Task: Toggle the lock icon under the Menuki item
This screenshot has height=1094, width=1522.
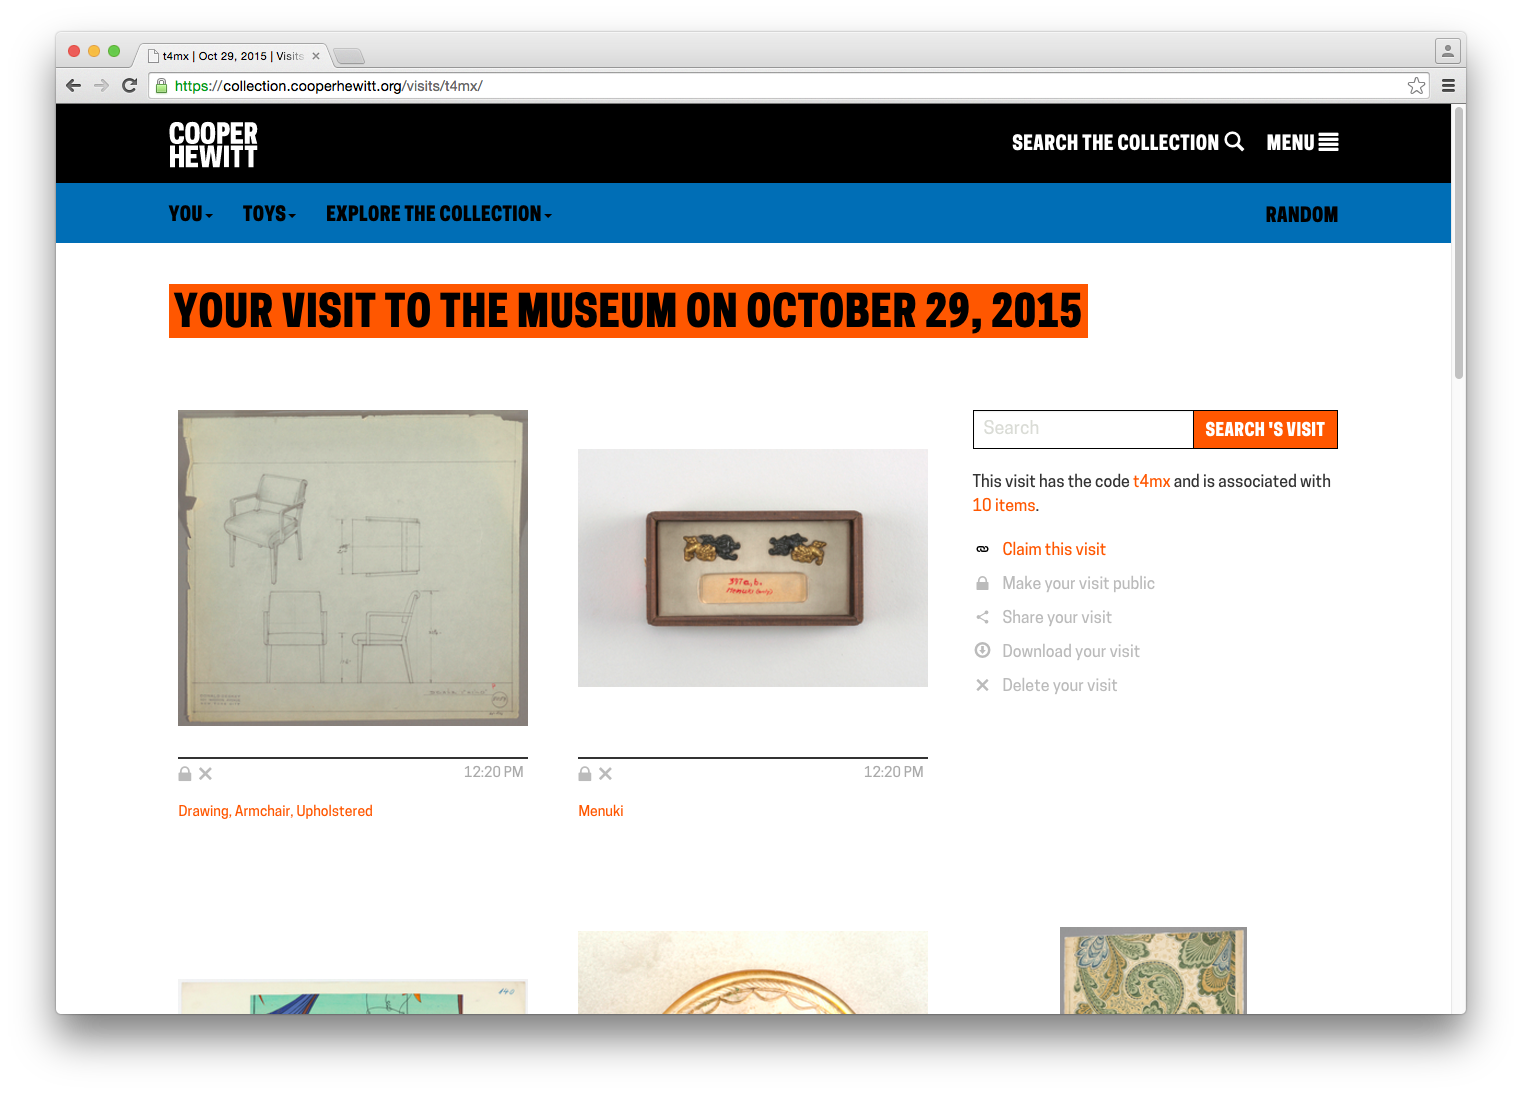Action: (x=585, y=773)
